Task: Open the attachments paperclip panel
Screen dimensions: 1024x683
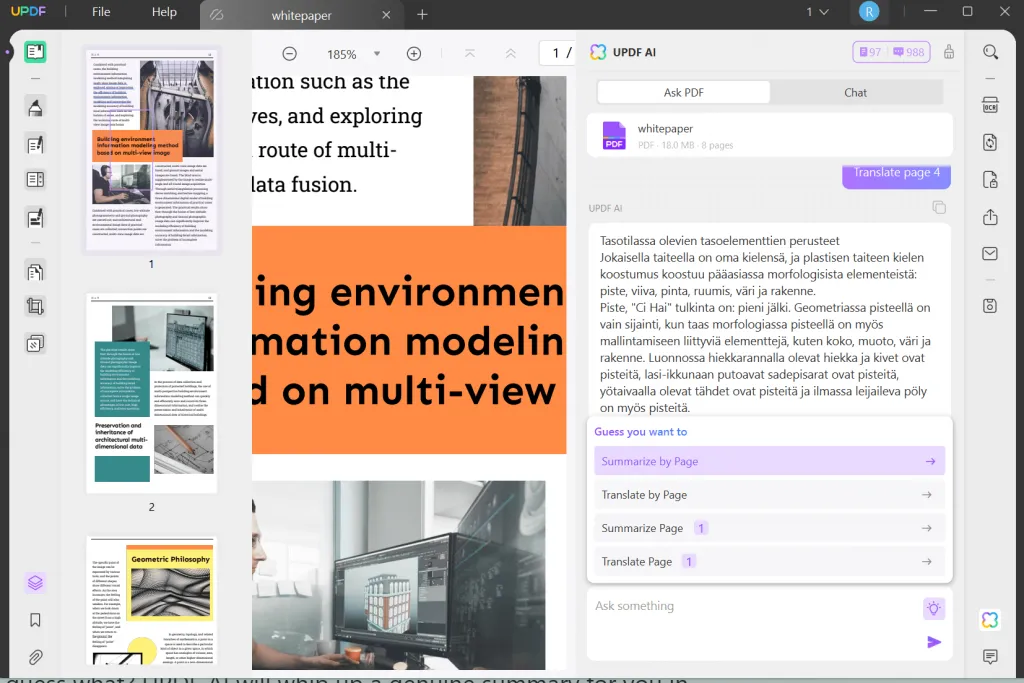Action: tap(35, 657)
